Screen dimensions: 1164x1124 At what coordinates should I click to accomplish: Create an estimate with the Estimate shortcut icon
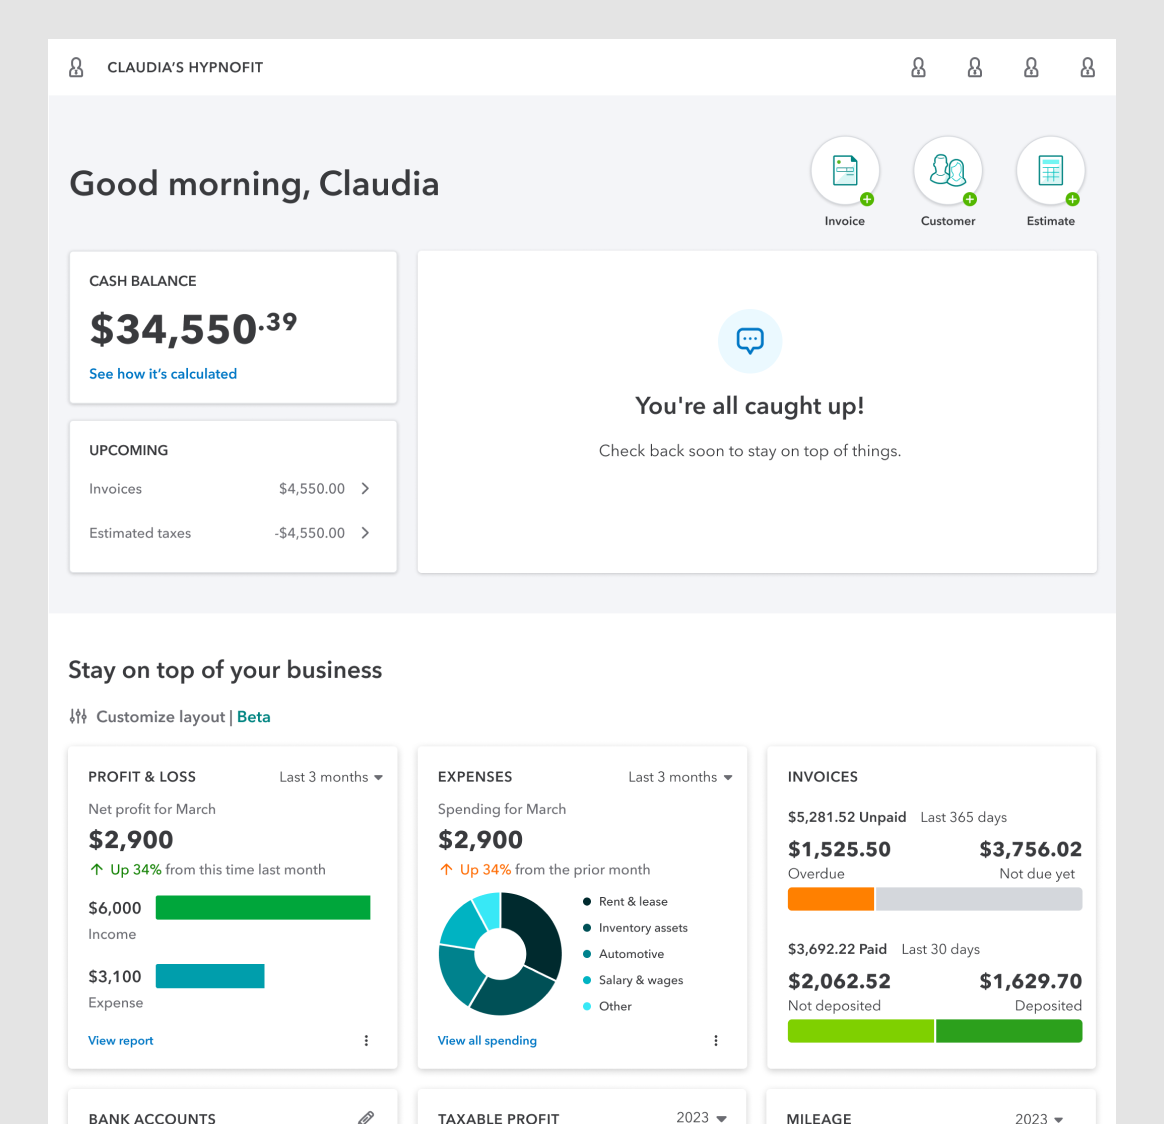[1051, 170]
